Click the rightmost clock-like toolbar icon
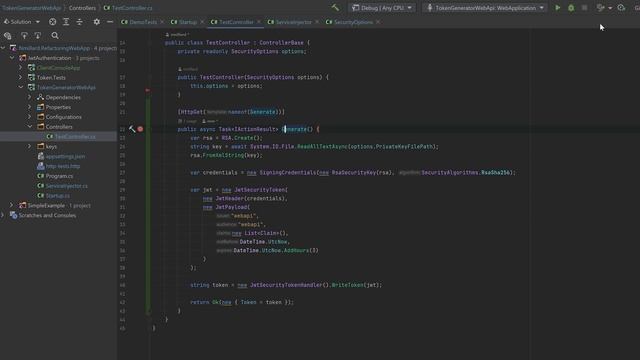This screenshot has height=360, width=640. tap(621, 8)
